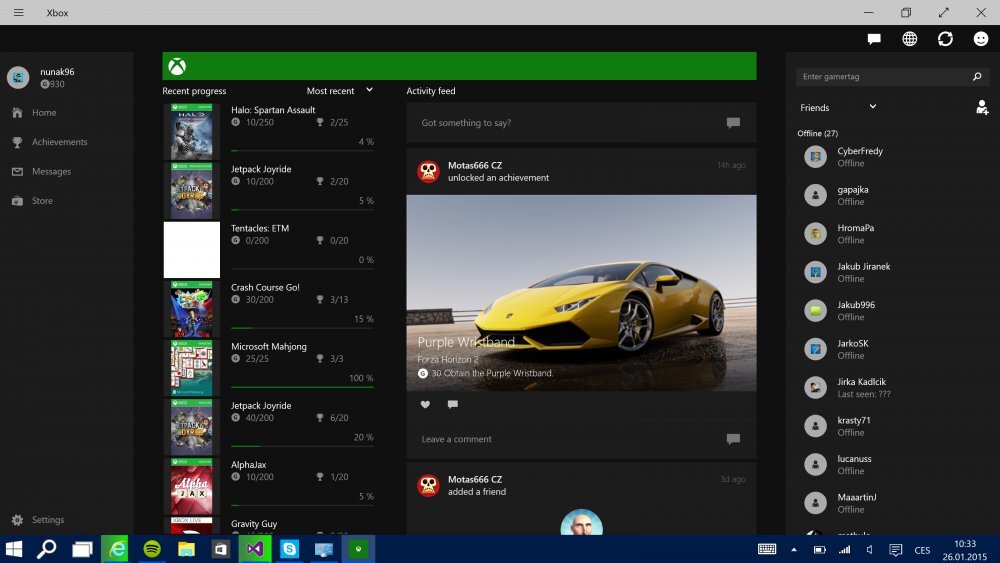Open the Xbox app icon in the taskbar
Screen dimensions: 1000x563
coord(358,549)
